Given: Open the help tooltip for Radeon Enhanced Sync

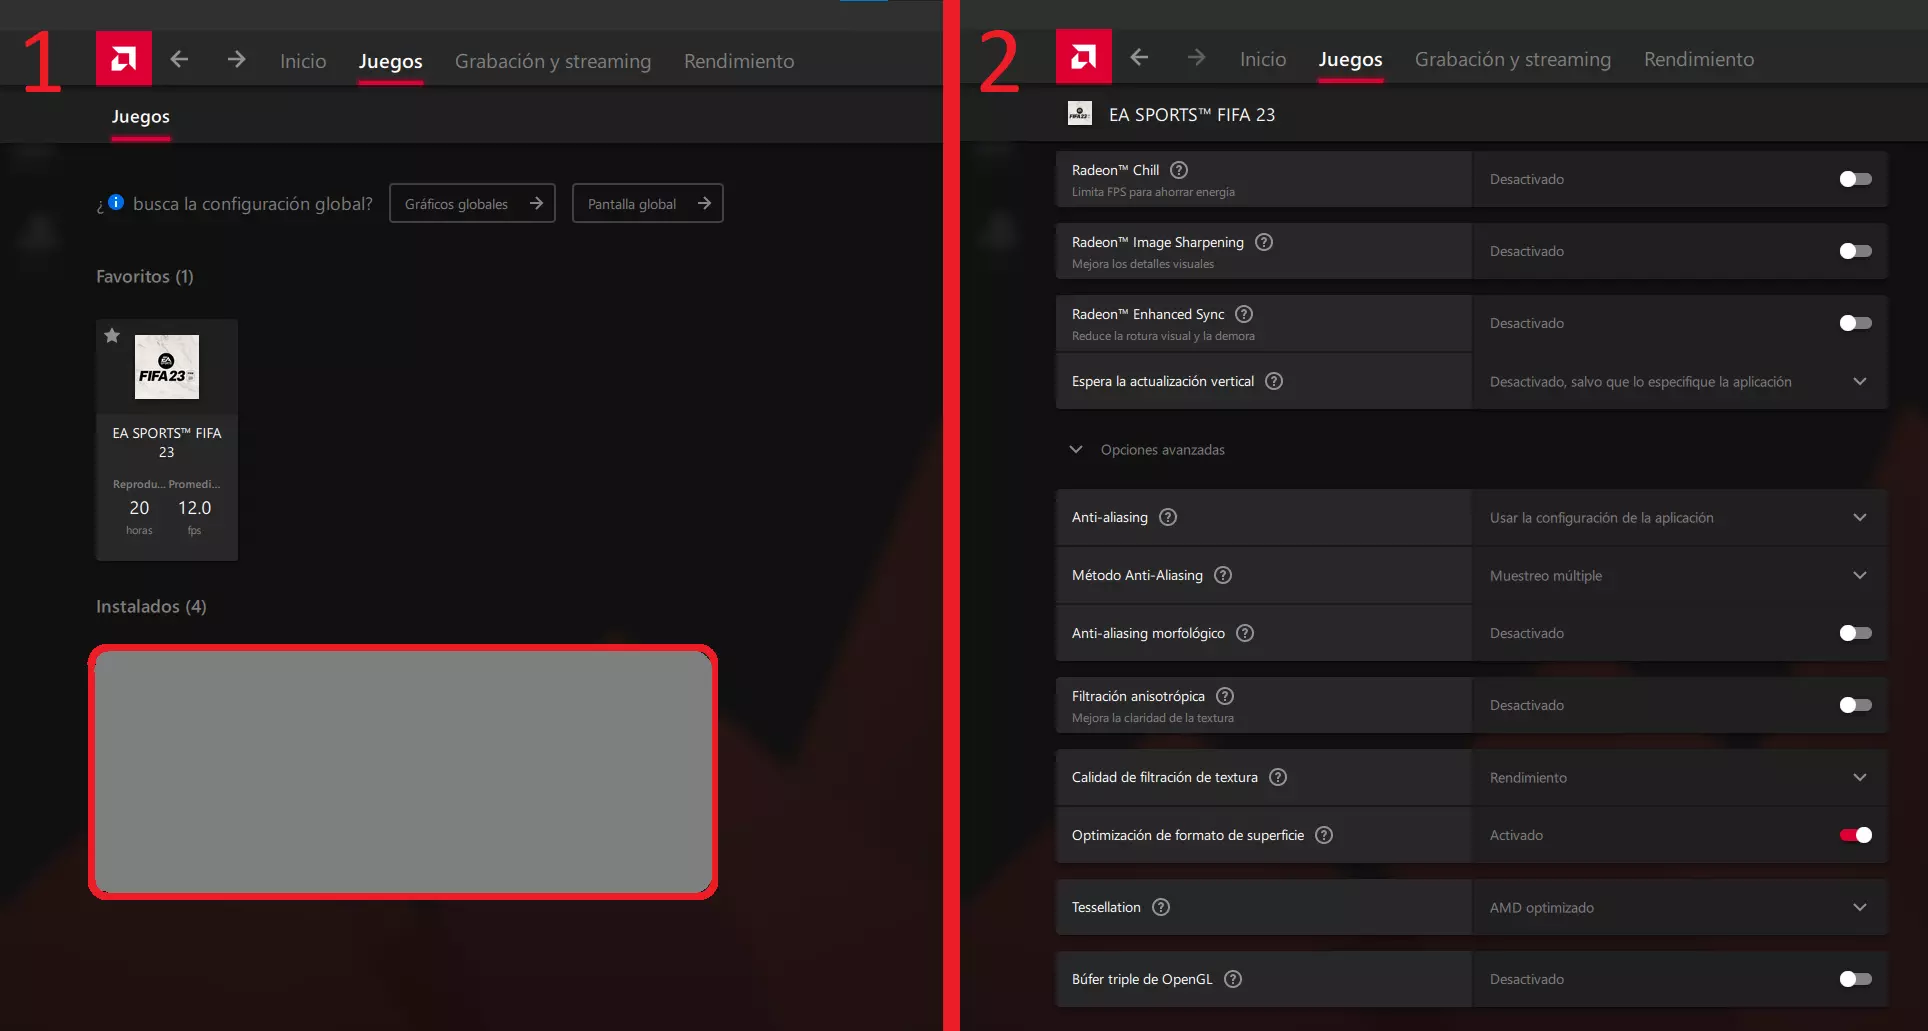Looking at the screenshot, I should [x=1244, y=314].
